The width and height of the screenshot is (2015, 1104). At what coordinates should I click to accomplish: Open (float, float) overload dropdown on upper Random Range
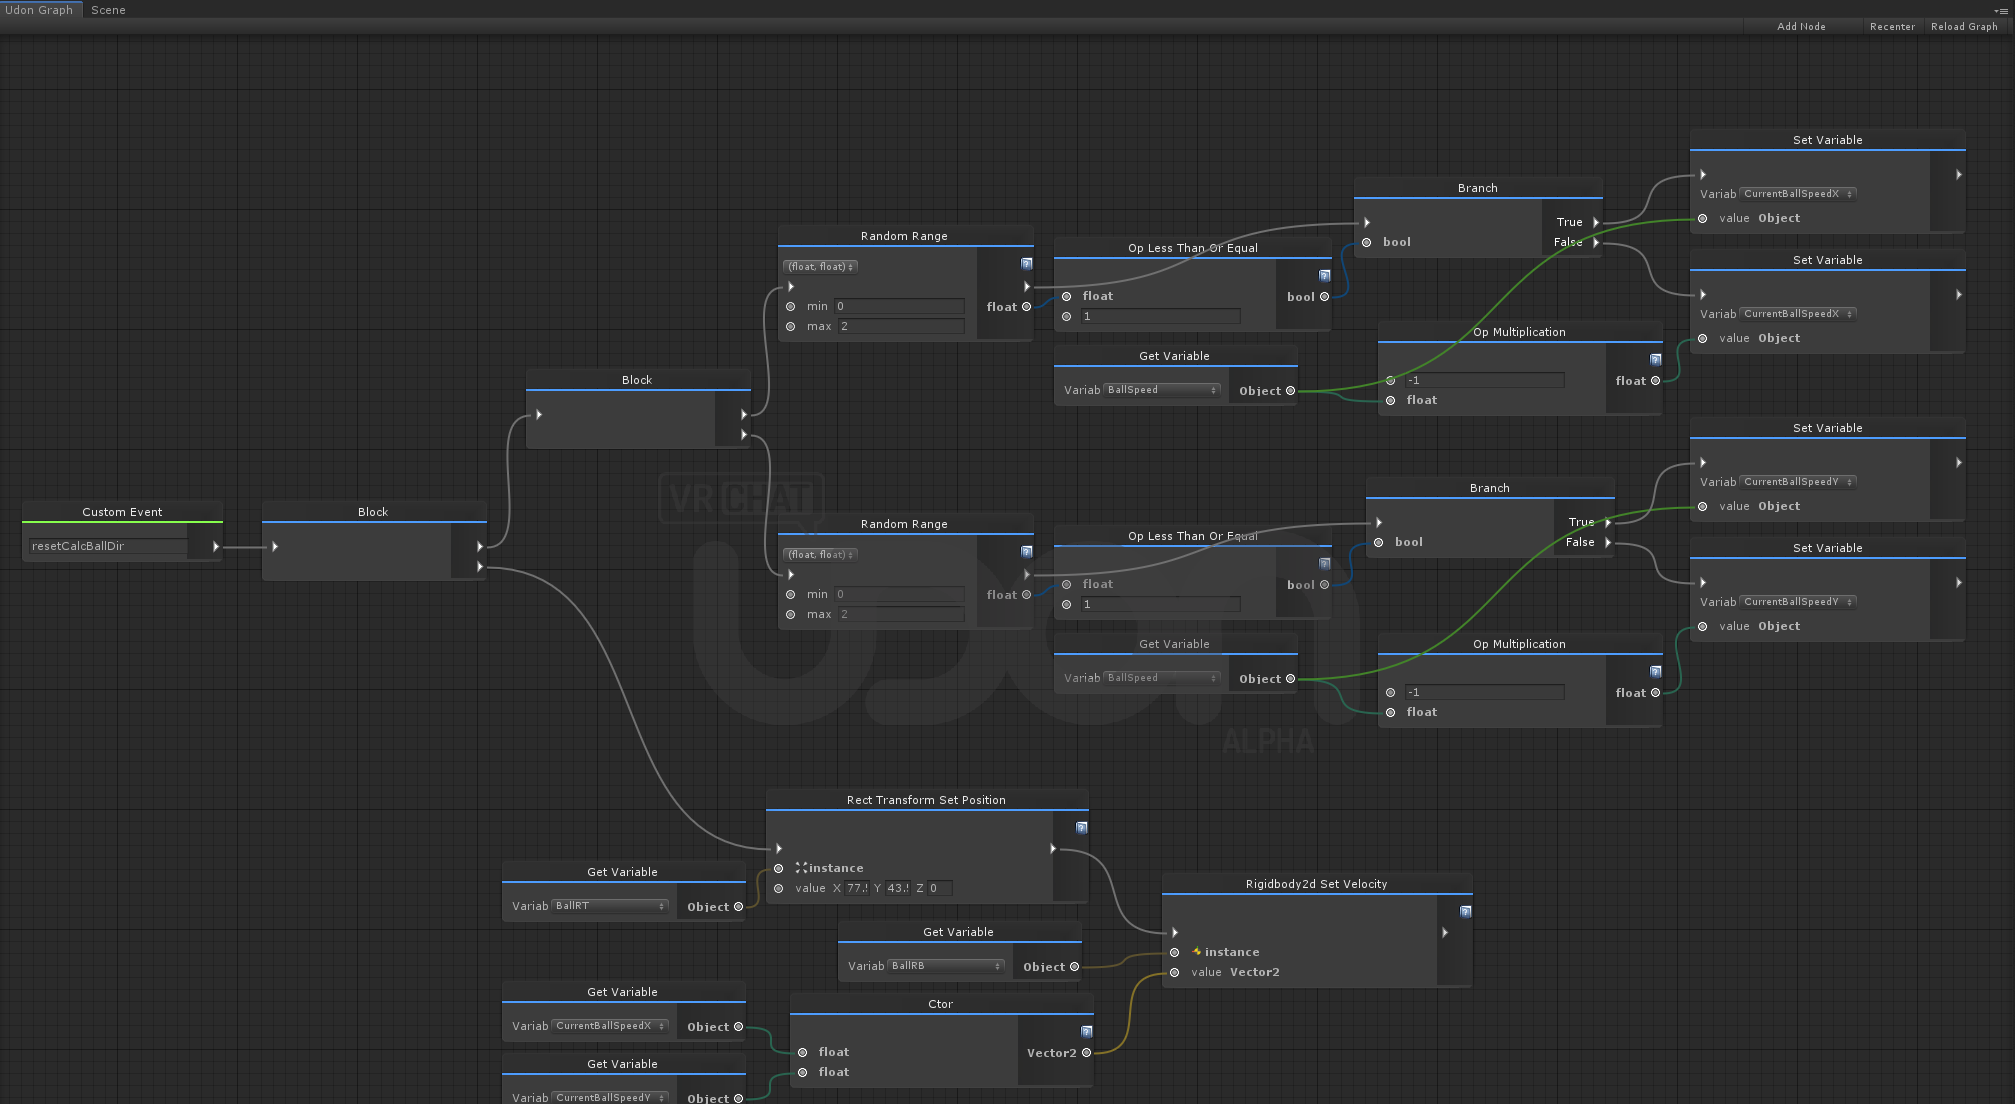820,267
